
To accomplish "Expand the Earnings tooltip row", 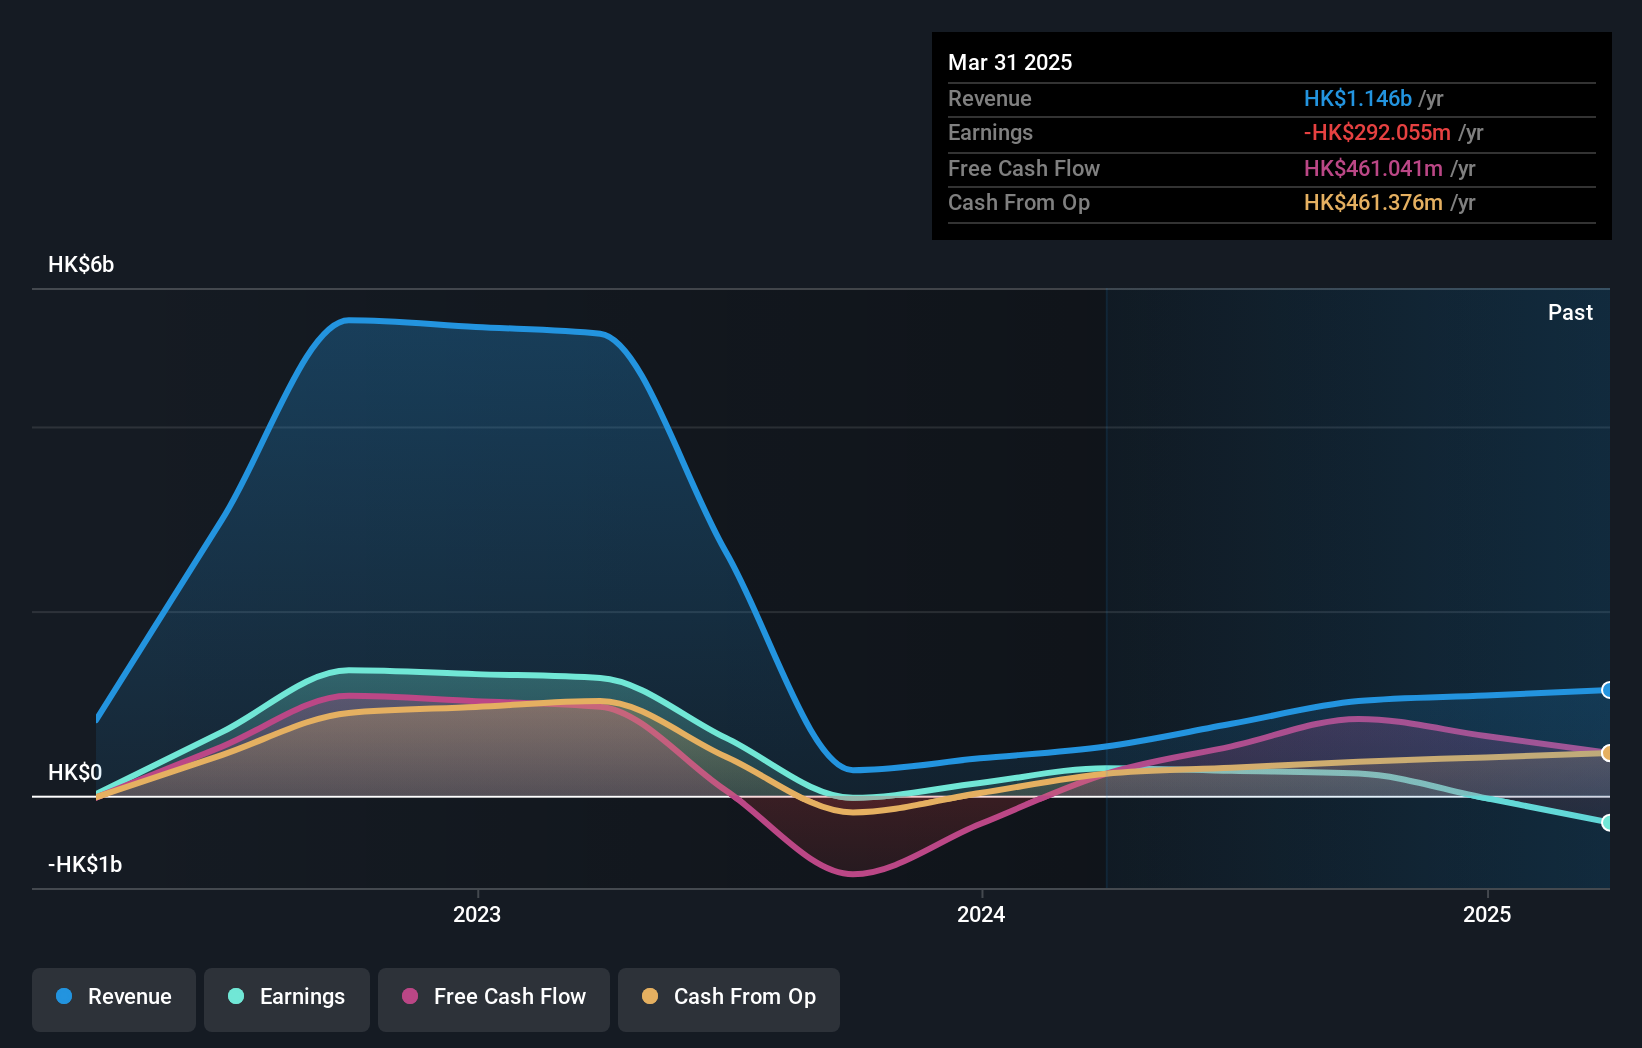I will [991, 132].
